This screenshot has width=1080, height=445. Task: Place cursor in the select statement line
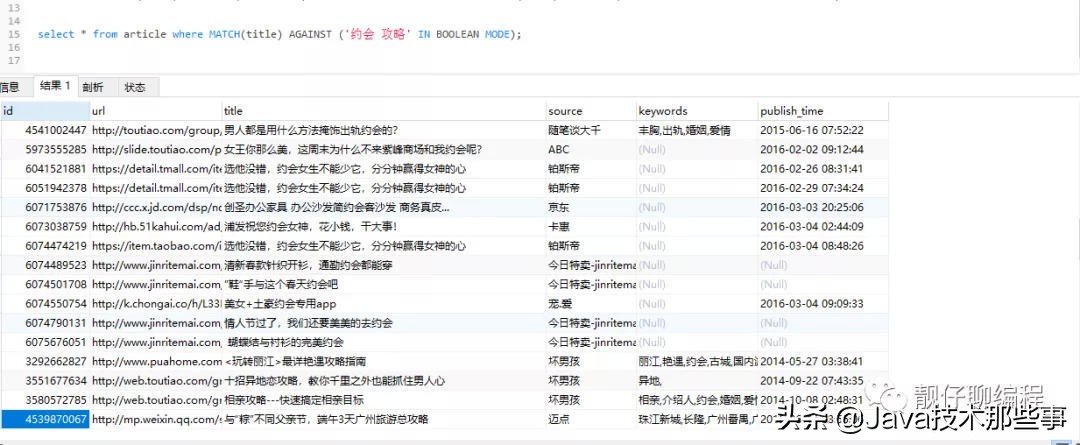(x=280, y=34)
